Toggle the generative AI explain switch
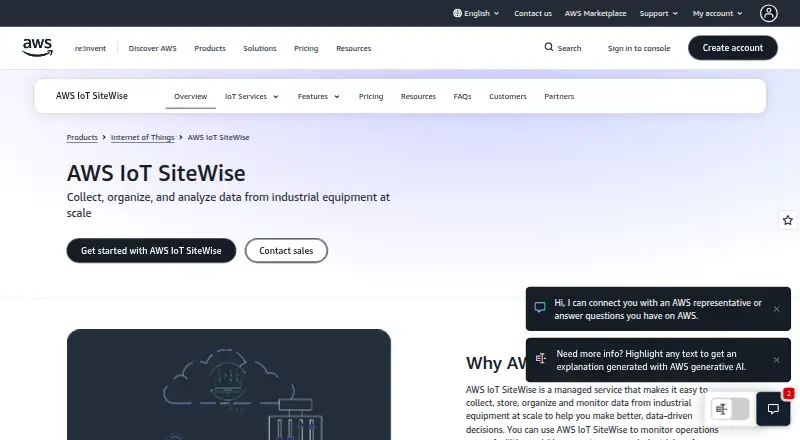800x440 pixels. pyautogui.click(x=730, y=409)
